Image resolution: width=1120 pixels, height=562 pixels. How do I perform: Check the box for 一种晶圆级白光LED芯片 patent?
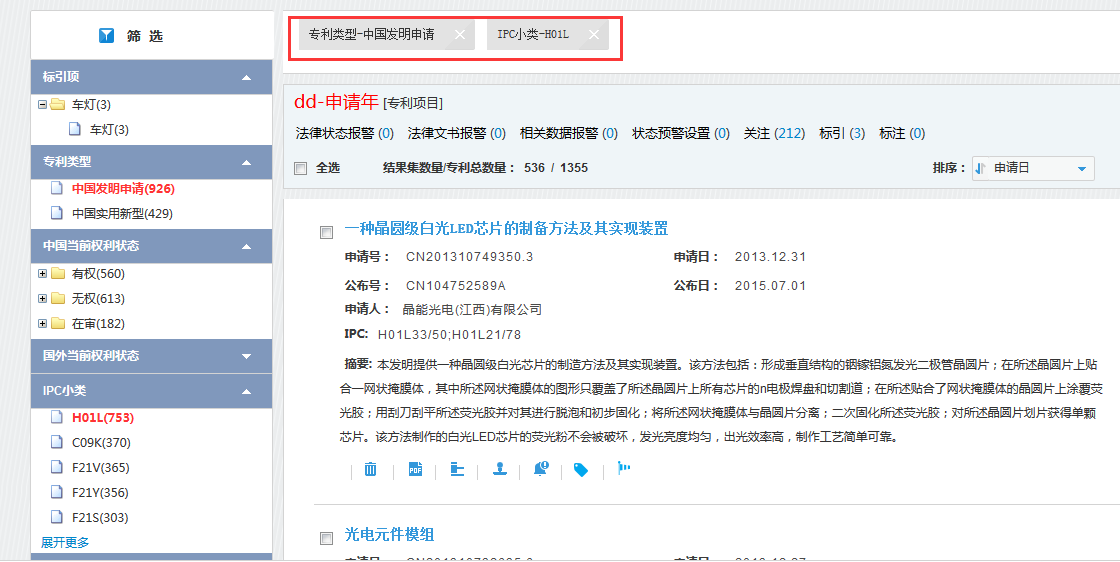(326, 232)
